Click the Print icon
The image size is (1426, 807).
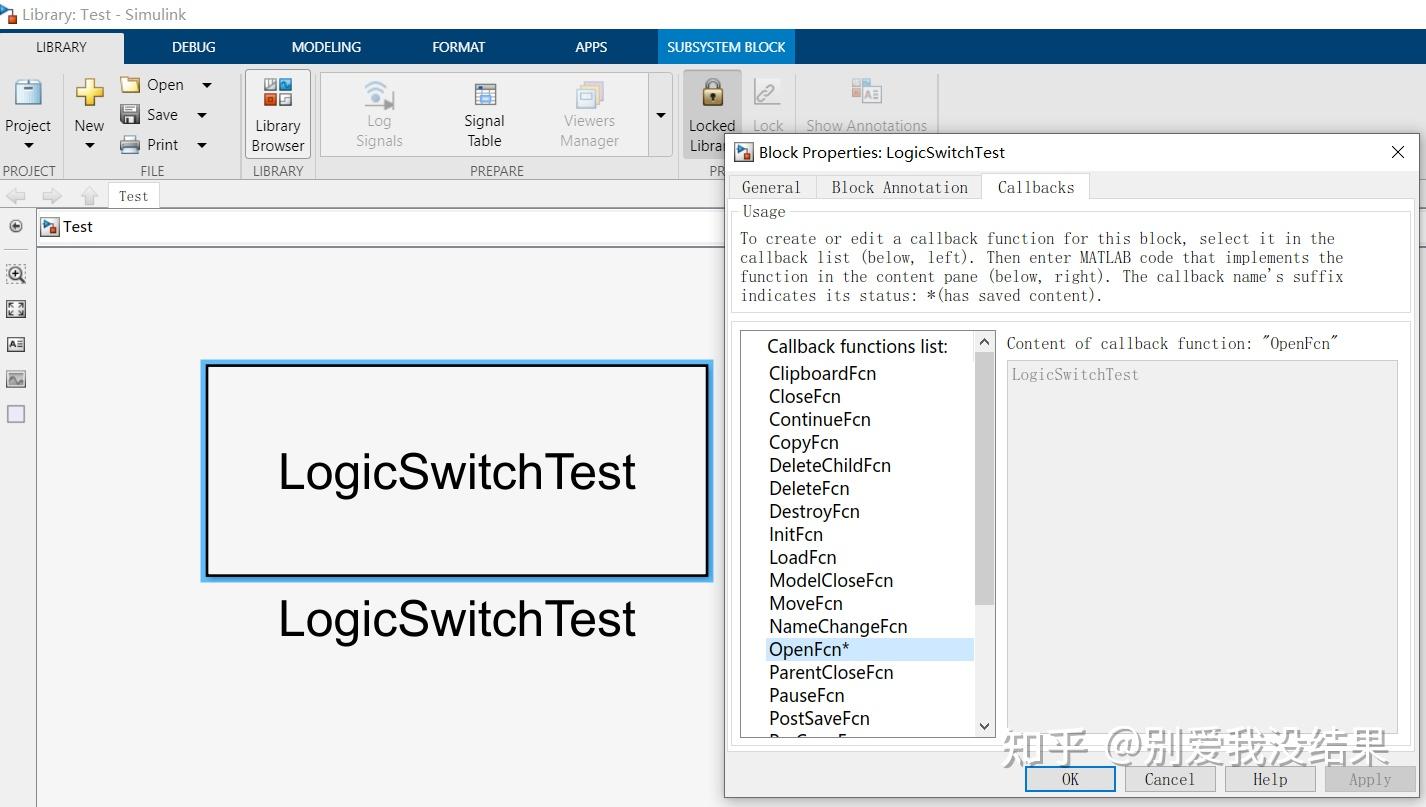coord(130,144)
